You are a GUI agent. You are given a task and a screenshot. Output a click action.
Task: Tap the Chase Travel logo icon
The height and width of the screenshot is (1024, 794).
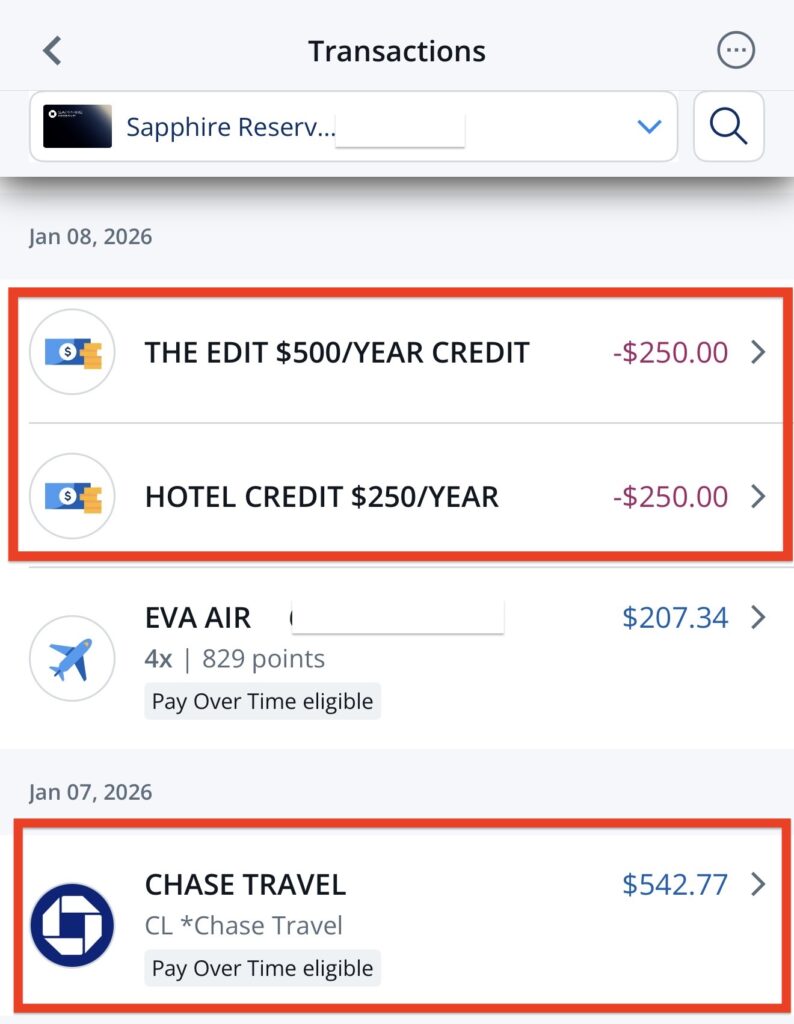click(72, 925)
